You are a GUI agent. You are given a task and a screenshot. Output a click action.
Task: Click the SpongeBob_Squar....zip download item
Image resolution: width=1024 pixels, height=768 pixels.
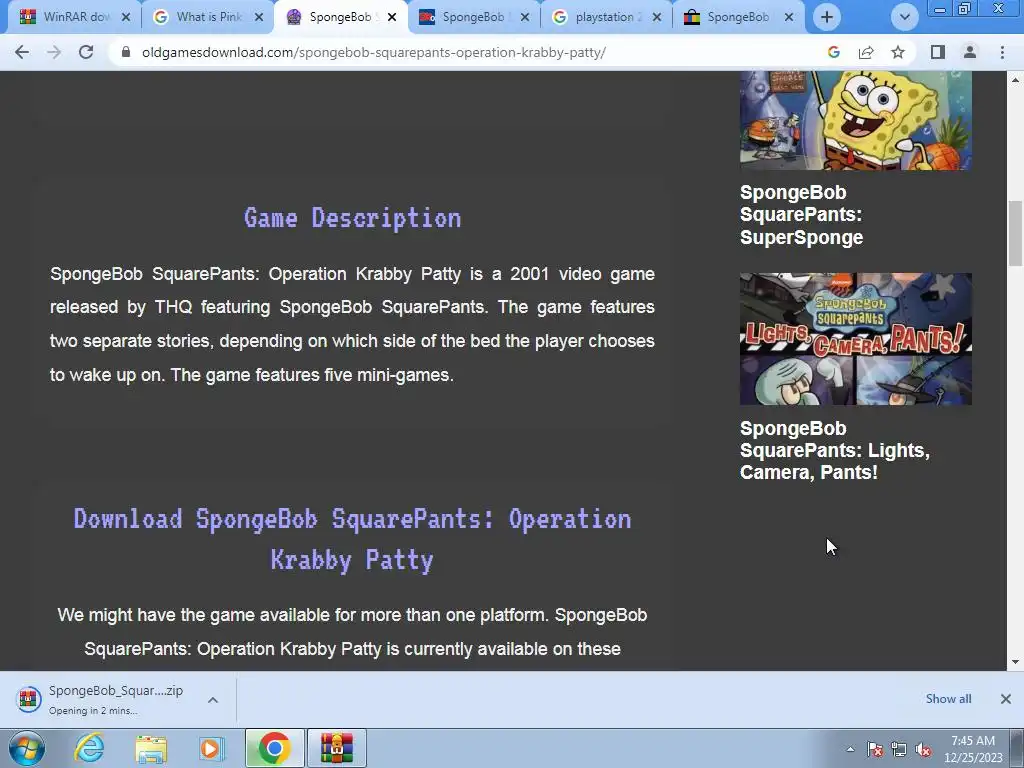point(116,699)
